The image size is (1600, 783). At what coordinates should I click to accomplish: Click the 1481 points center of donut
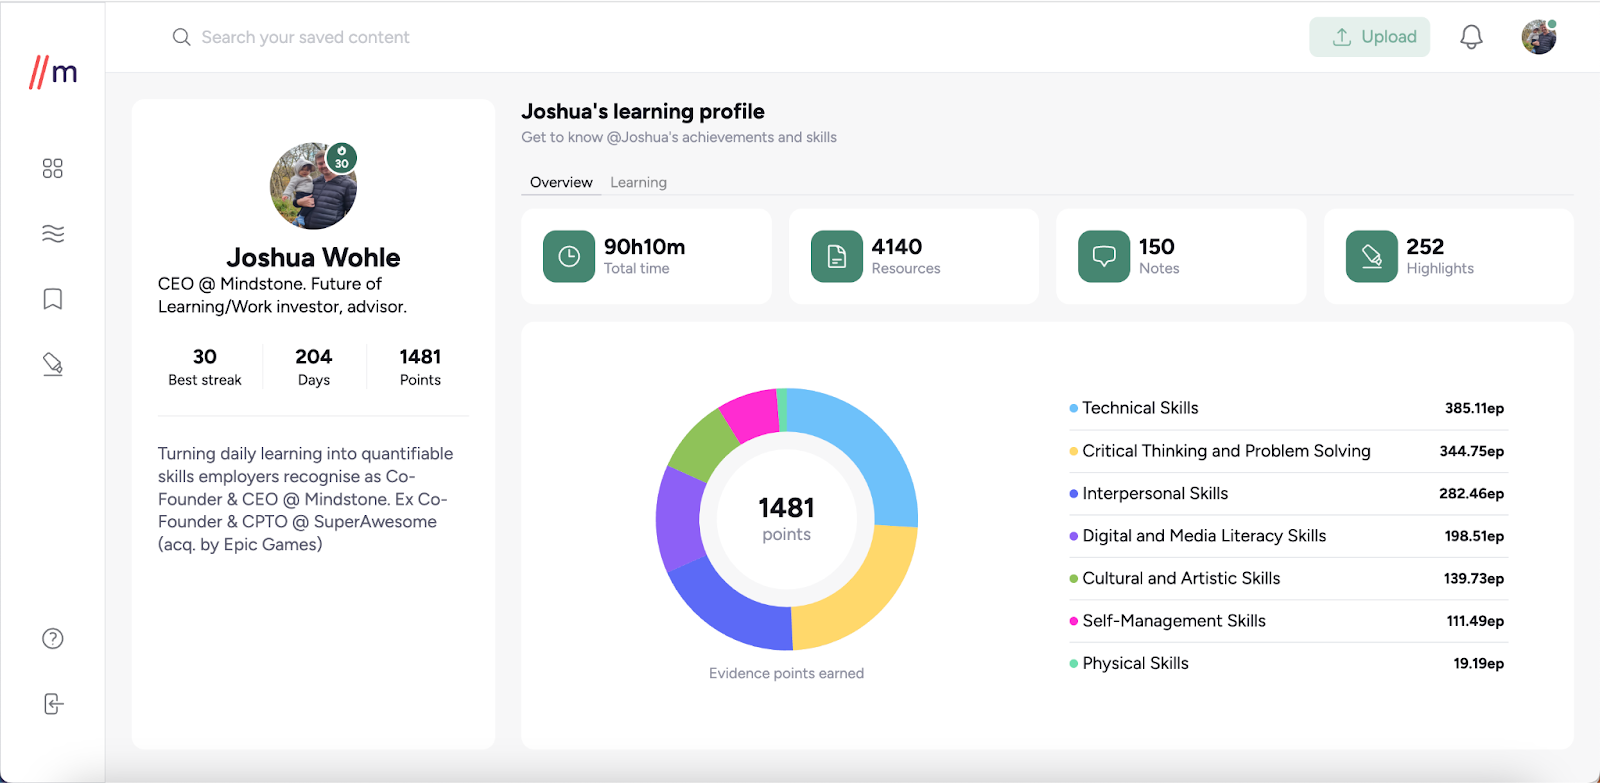coord(787,519)
